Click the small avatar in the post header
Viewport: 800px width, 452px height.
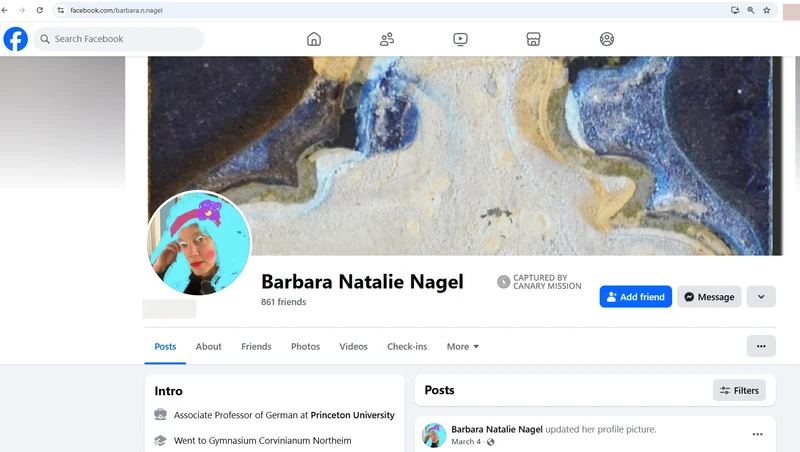point(434,435)
